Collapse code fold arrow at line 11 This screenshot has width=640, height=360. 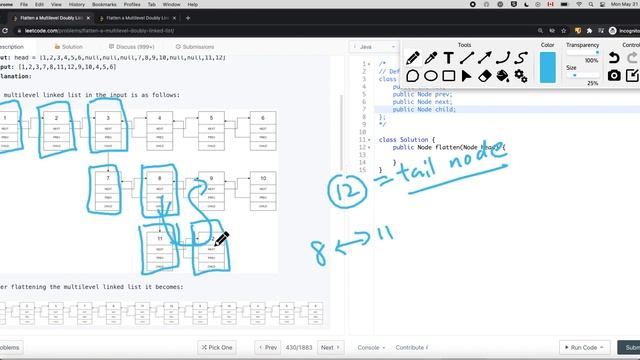click(369, 140)
